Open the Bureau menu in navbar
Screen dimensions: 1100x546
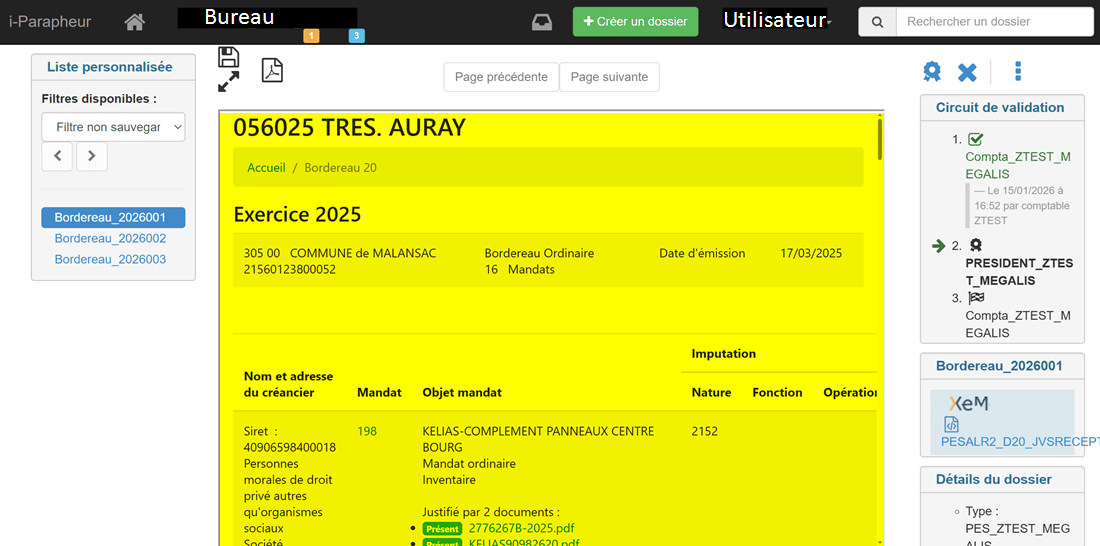[x=240, y=18]
